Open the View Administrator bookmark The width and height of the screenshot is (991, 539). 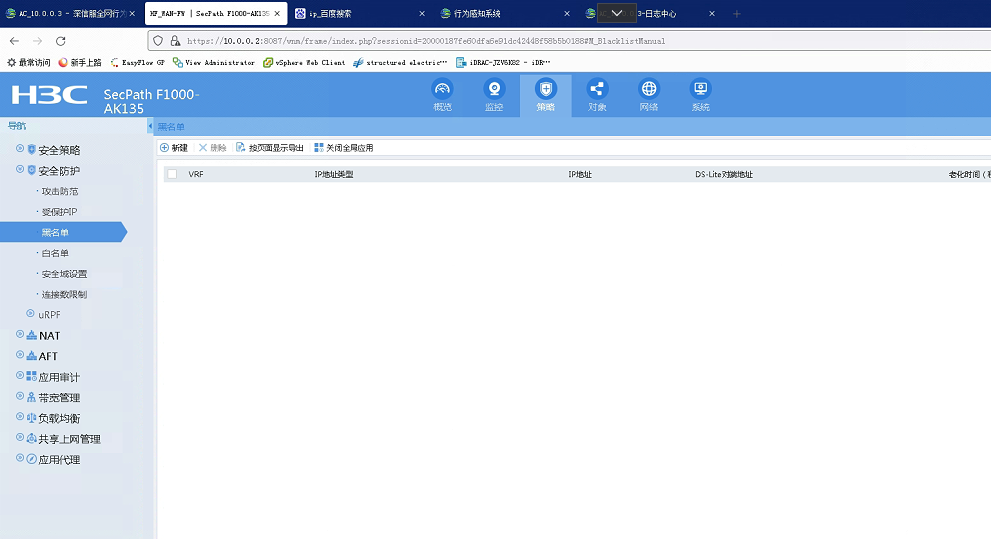pos(214,63)
